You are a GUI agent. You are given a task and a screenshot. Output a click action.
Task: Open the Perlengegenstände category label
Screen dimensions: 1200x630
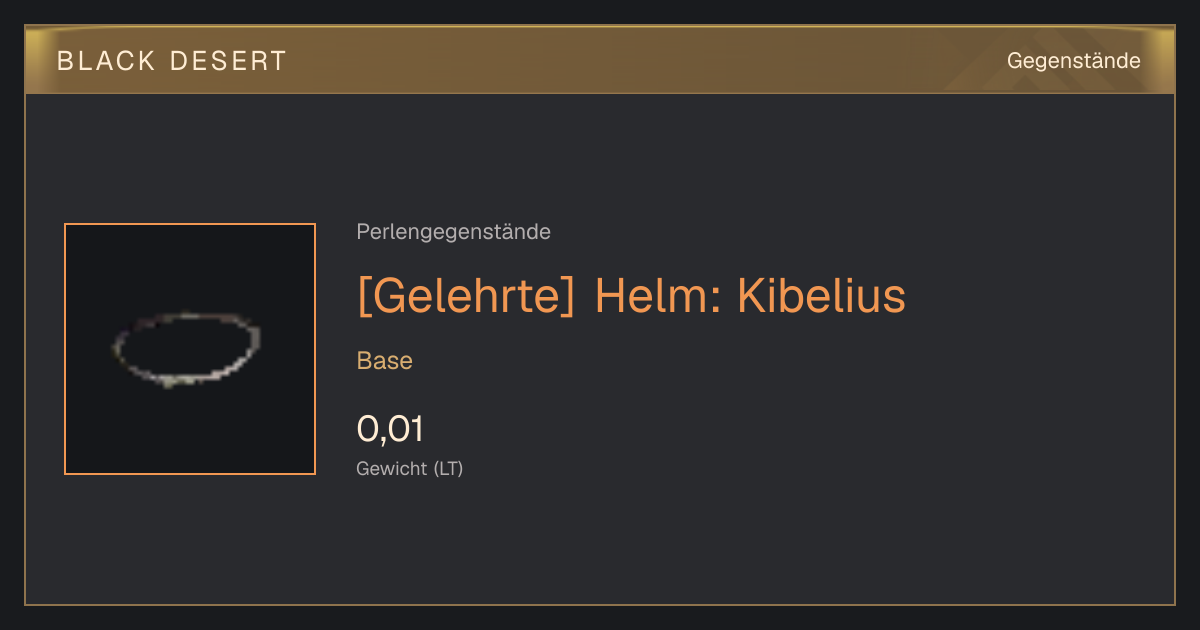coord(453,232)
